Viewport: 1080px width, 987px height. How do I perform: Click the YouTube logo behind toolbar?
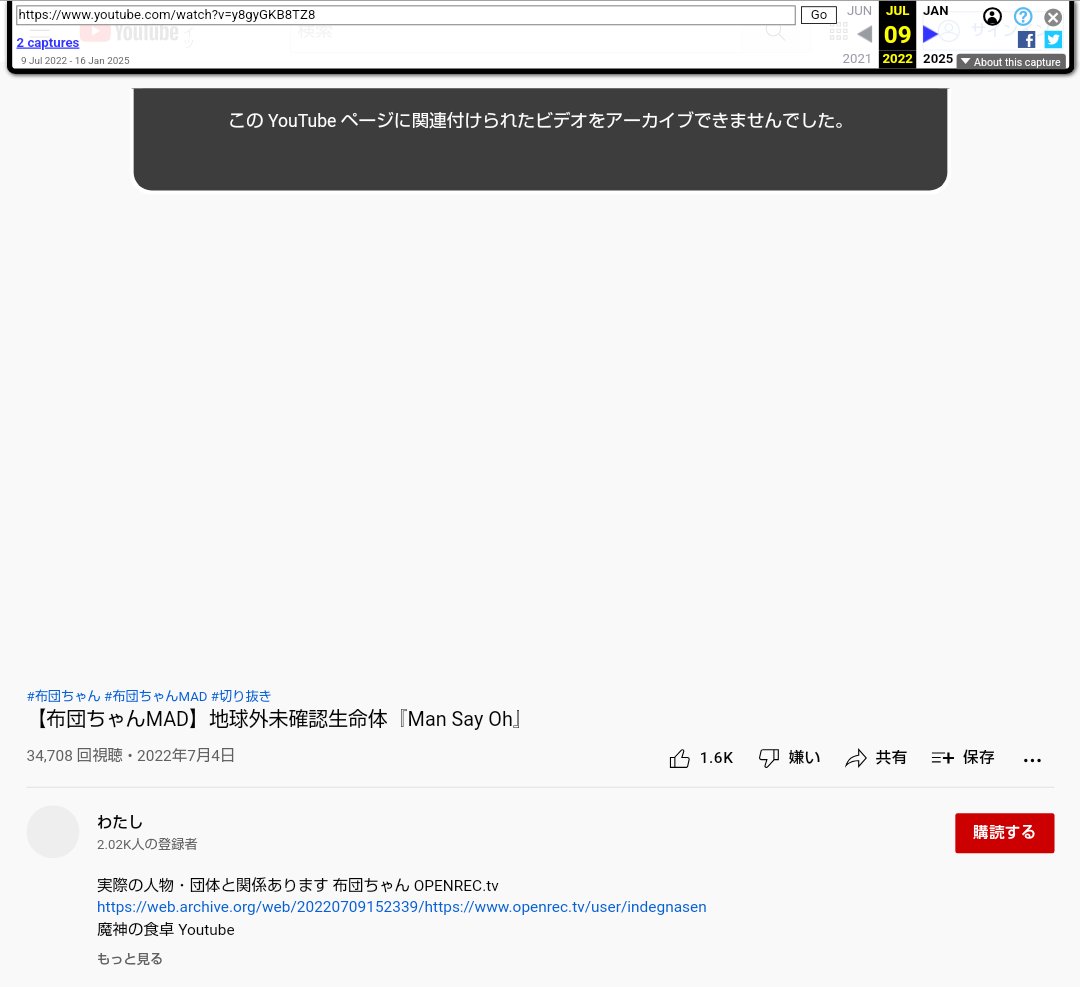tap(129, 32)
